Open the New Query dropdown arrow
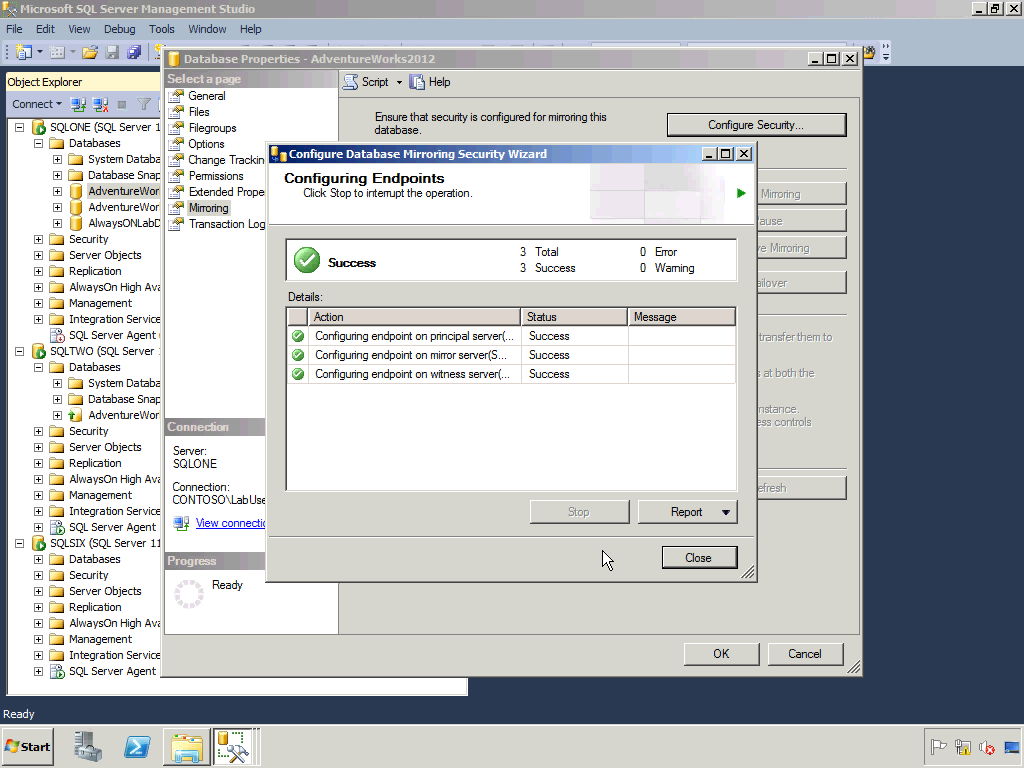 40,52
